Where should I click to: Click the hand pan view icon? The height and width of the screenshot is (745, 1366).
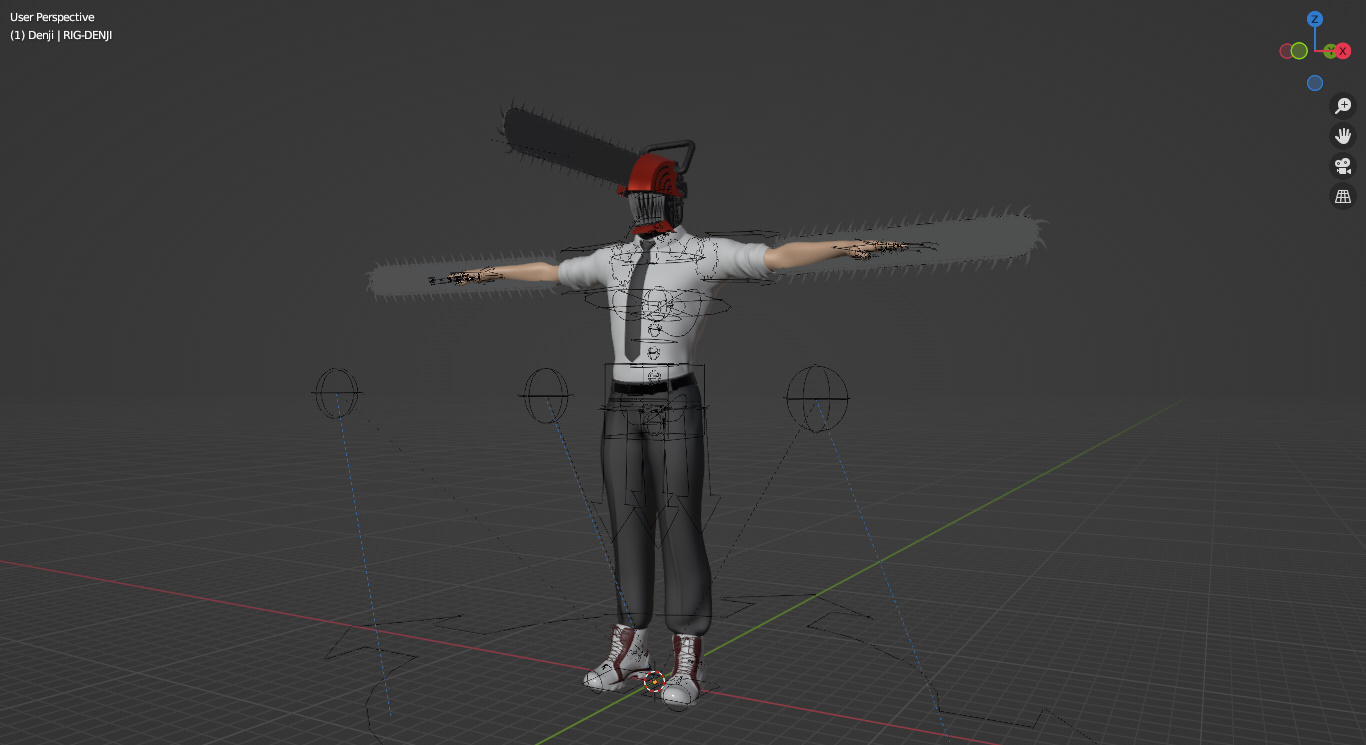point(1343,136)
